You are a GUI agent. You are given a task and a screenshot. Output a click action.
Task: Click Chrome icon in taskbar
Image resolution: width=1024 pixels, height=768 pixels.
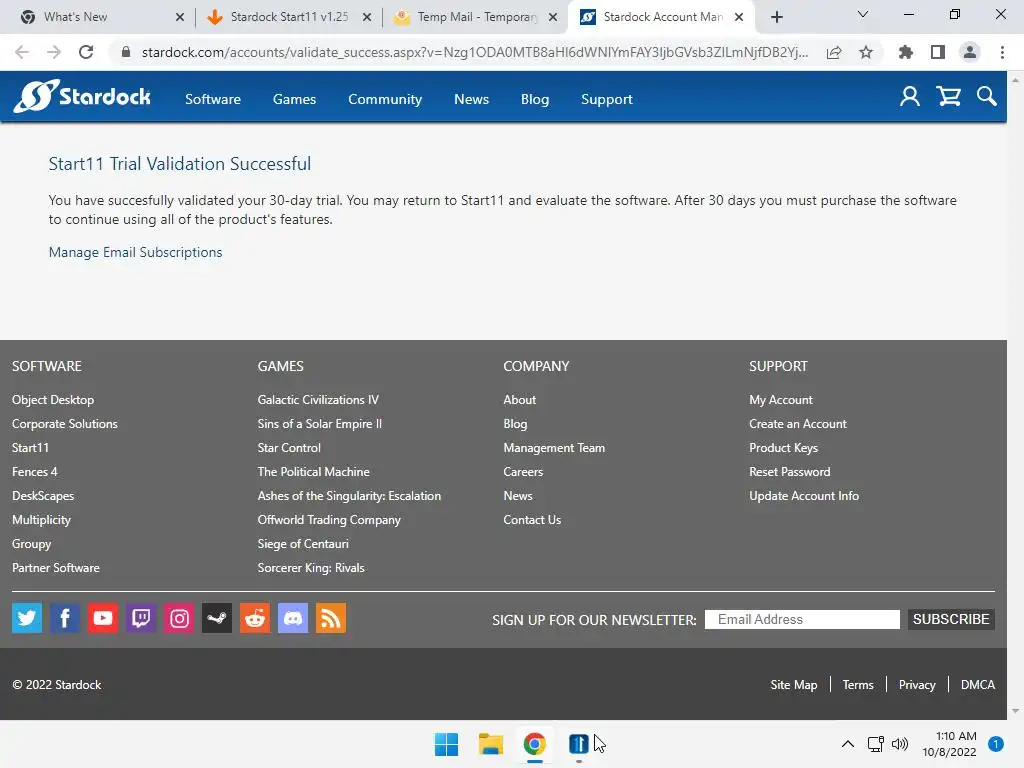point(534,744)
